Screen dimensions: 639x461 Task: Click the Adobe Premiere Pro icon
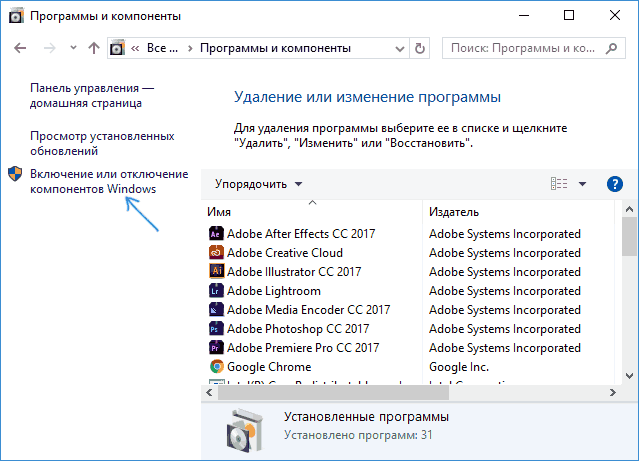tap(216, 348)
